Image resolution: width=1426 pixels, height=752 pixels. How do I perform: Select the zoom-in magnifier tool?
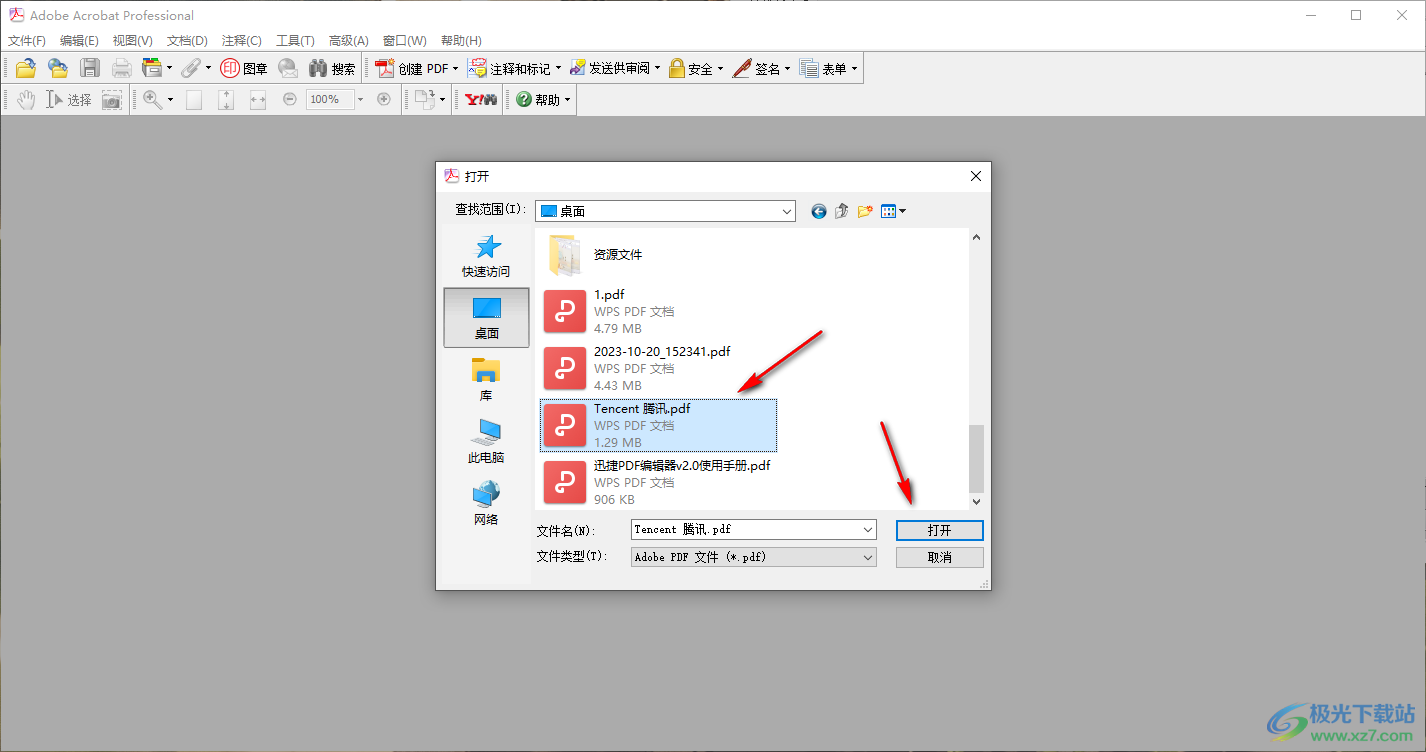click(153, 99)
